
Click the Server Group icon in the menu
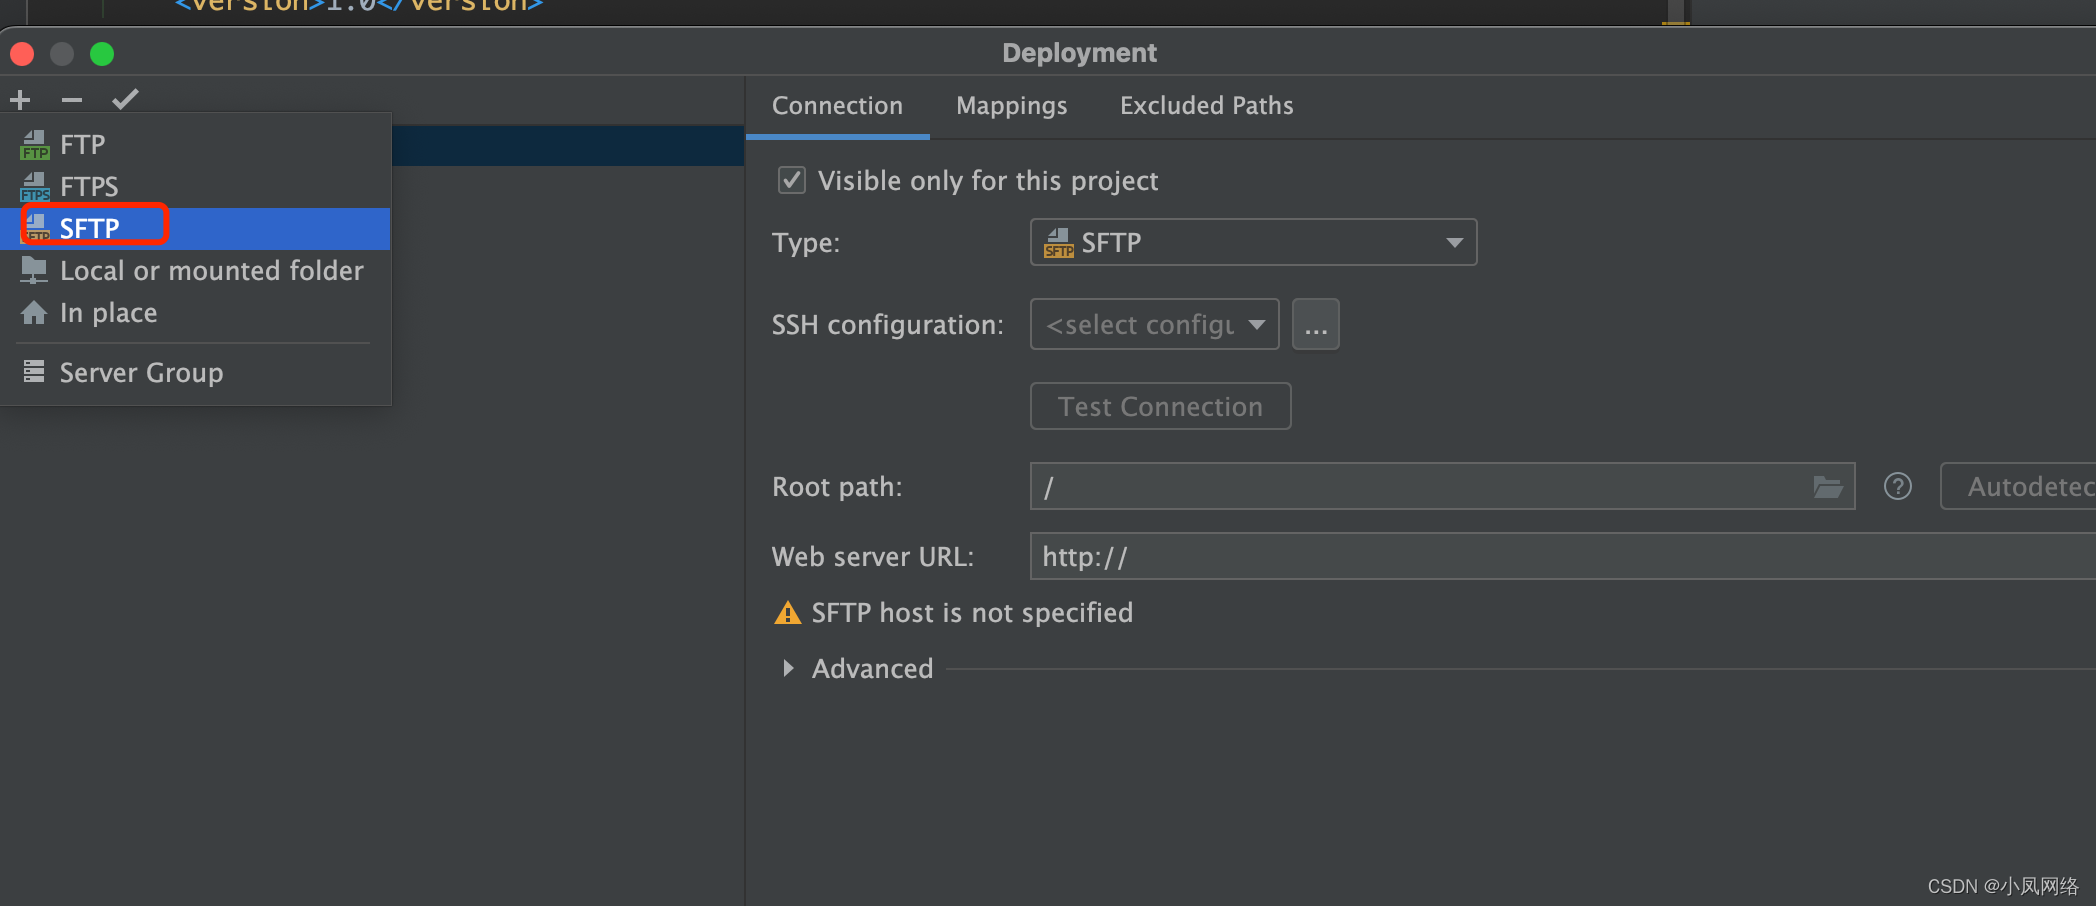(33, 371)
